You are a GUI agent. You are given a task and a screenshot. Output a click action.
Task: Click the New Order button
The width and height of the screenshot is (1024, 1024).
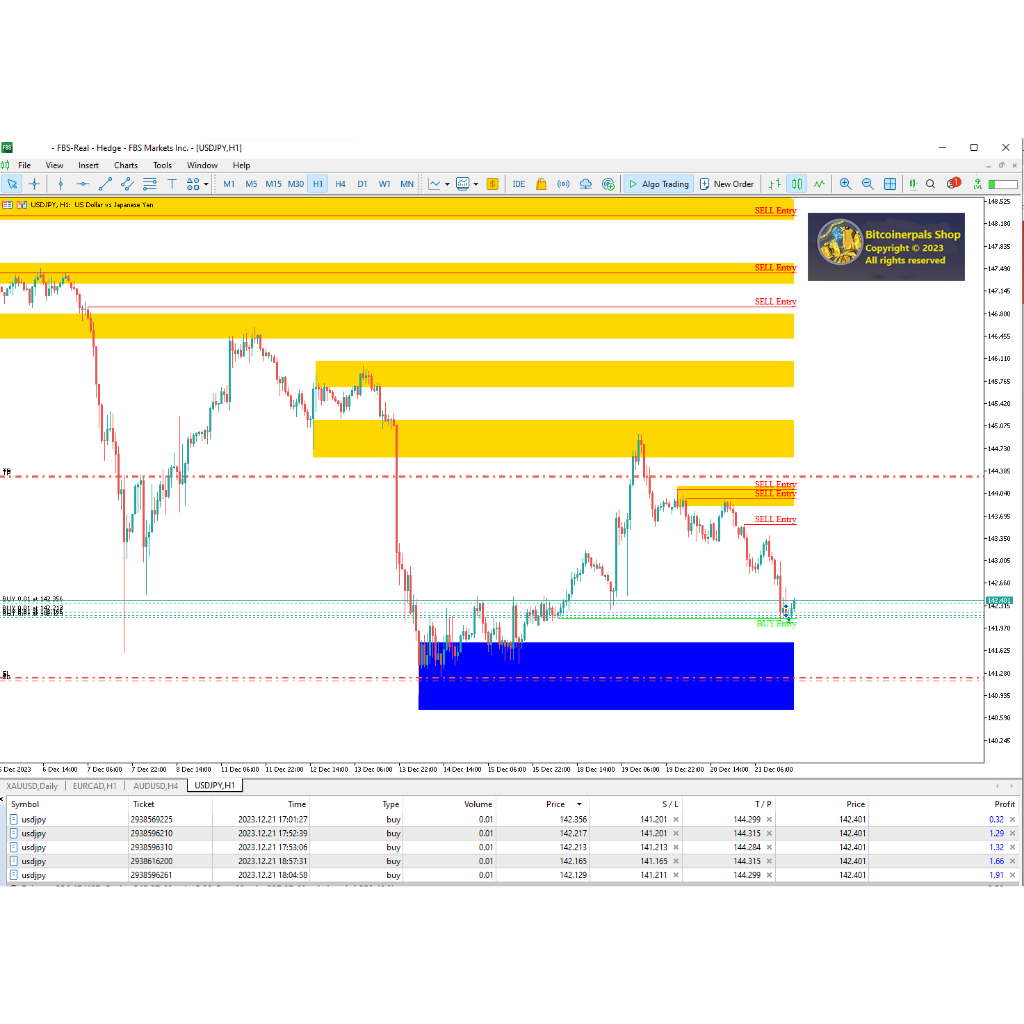tap(726, 184)
